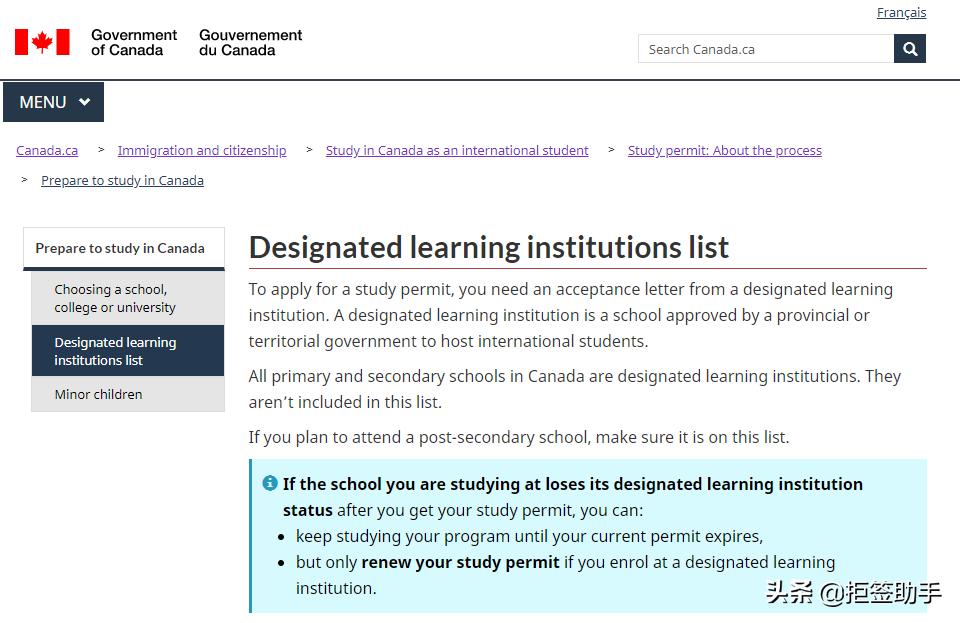Screen dimensions: 960x623
Task: Click Prepare to study in Canada breadcrumb
Action: point(122,181)
